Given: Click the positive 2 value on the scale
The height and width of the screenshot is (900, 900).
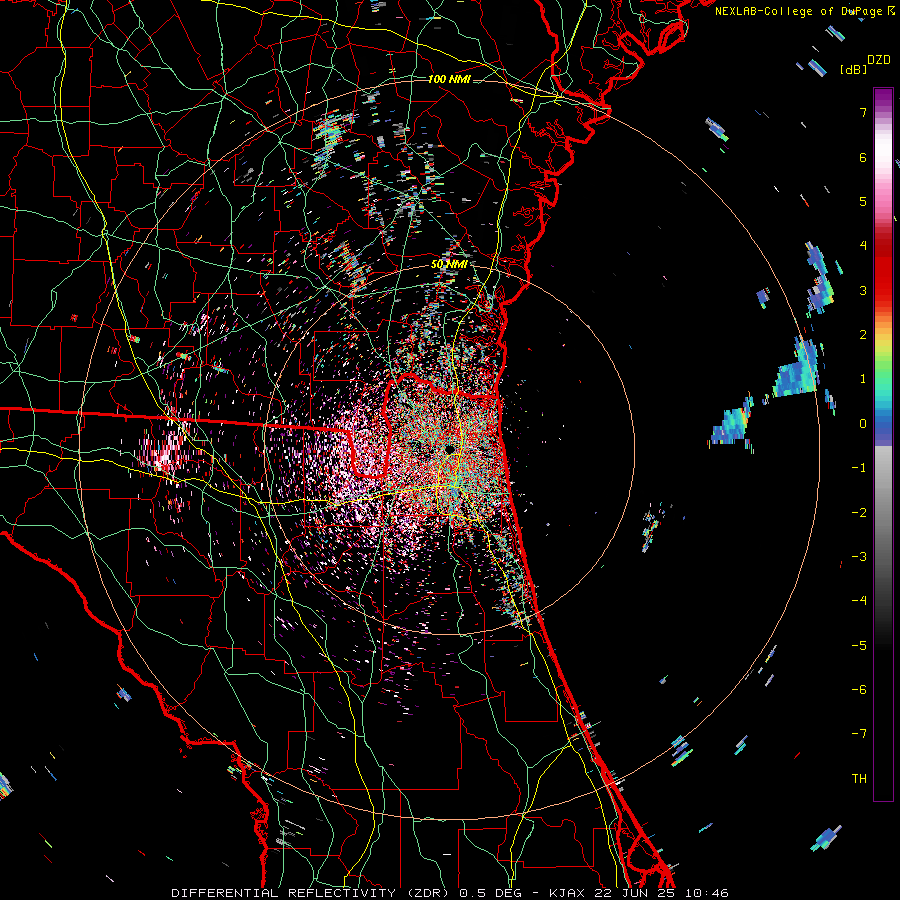Looking at the screenshot, I should (x=863, y=335).
